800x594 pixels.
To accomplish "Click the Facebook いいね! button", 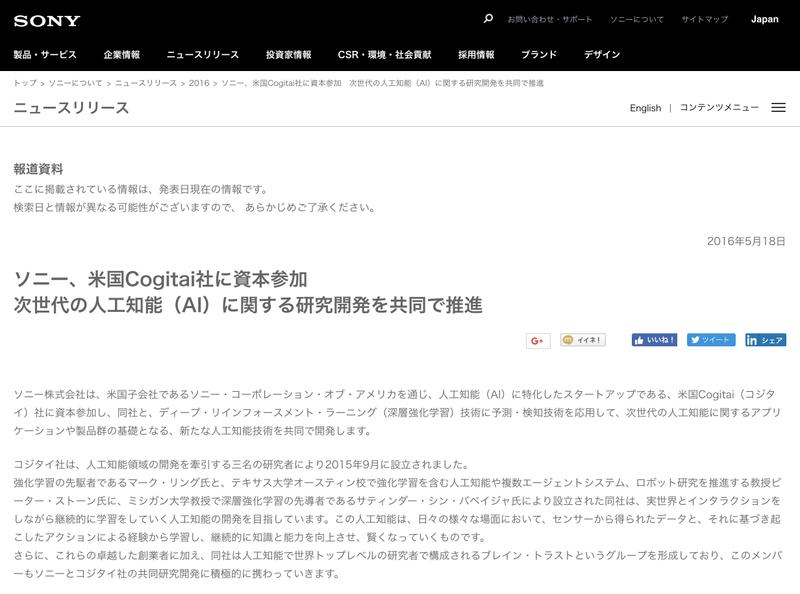I will click(654, 340).
